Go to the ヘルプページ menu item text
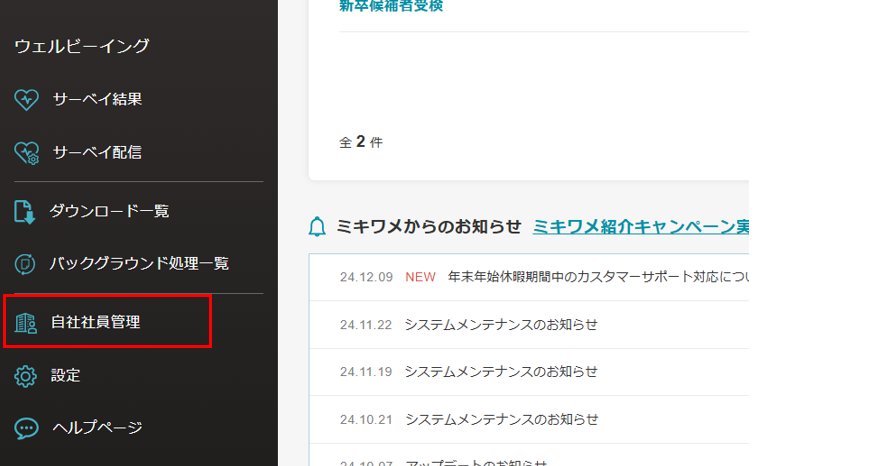874x466 pixels. pyautogui.click(x=97, y=428)
